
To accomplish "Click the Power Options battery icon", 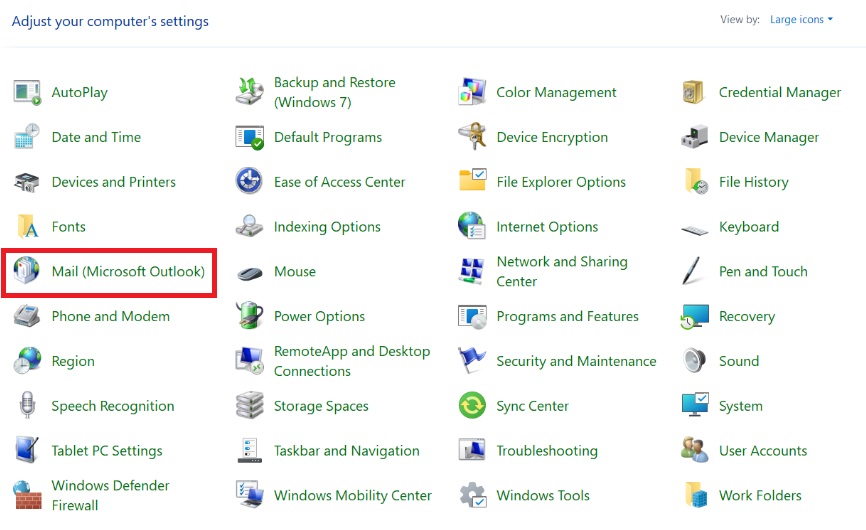I will click(249, 317).
